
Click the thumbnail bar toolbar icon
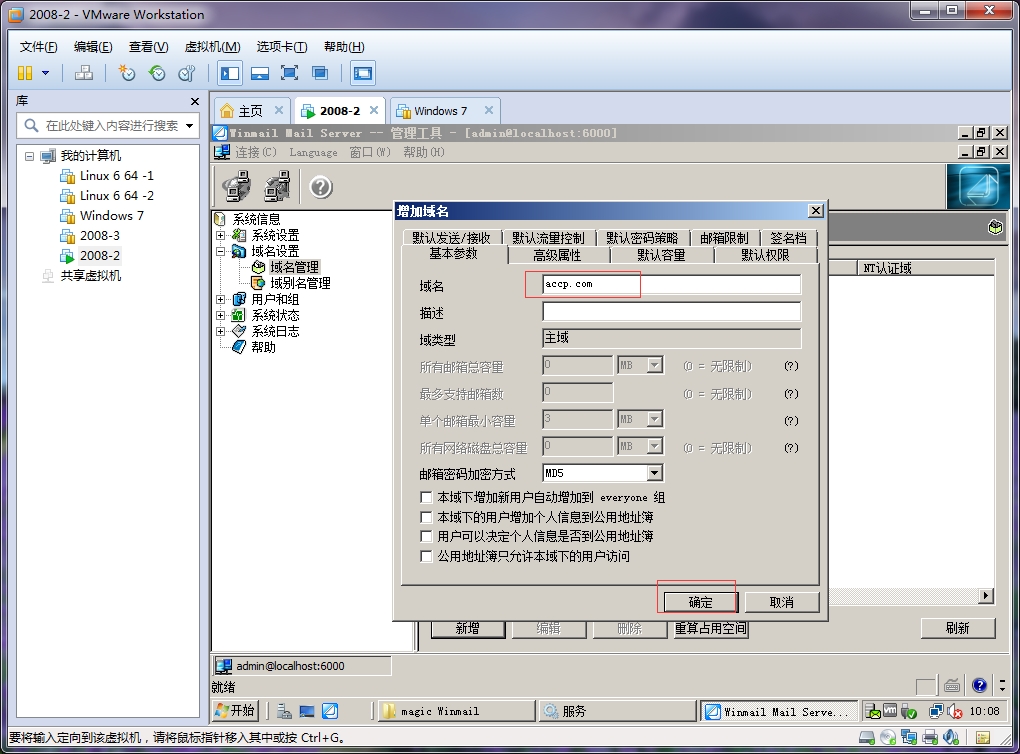260,73
